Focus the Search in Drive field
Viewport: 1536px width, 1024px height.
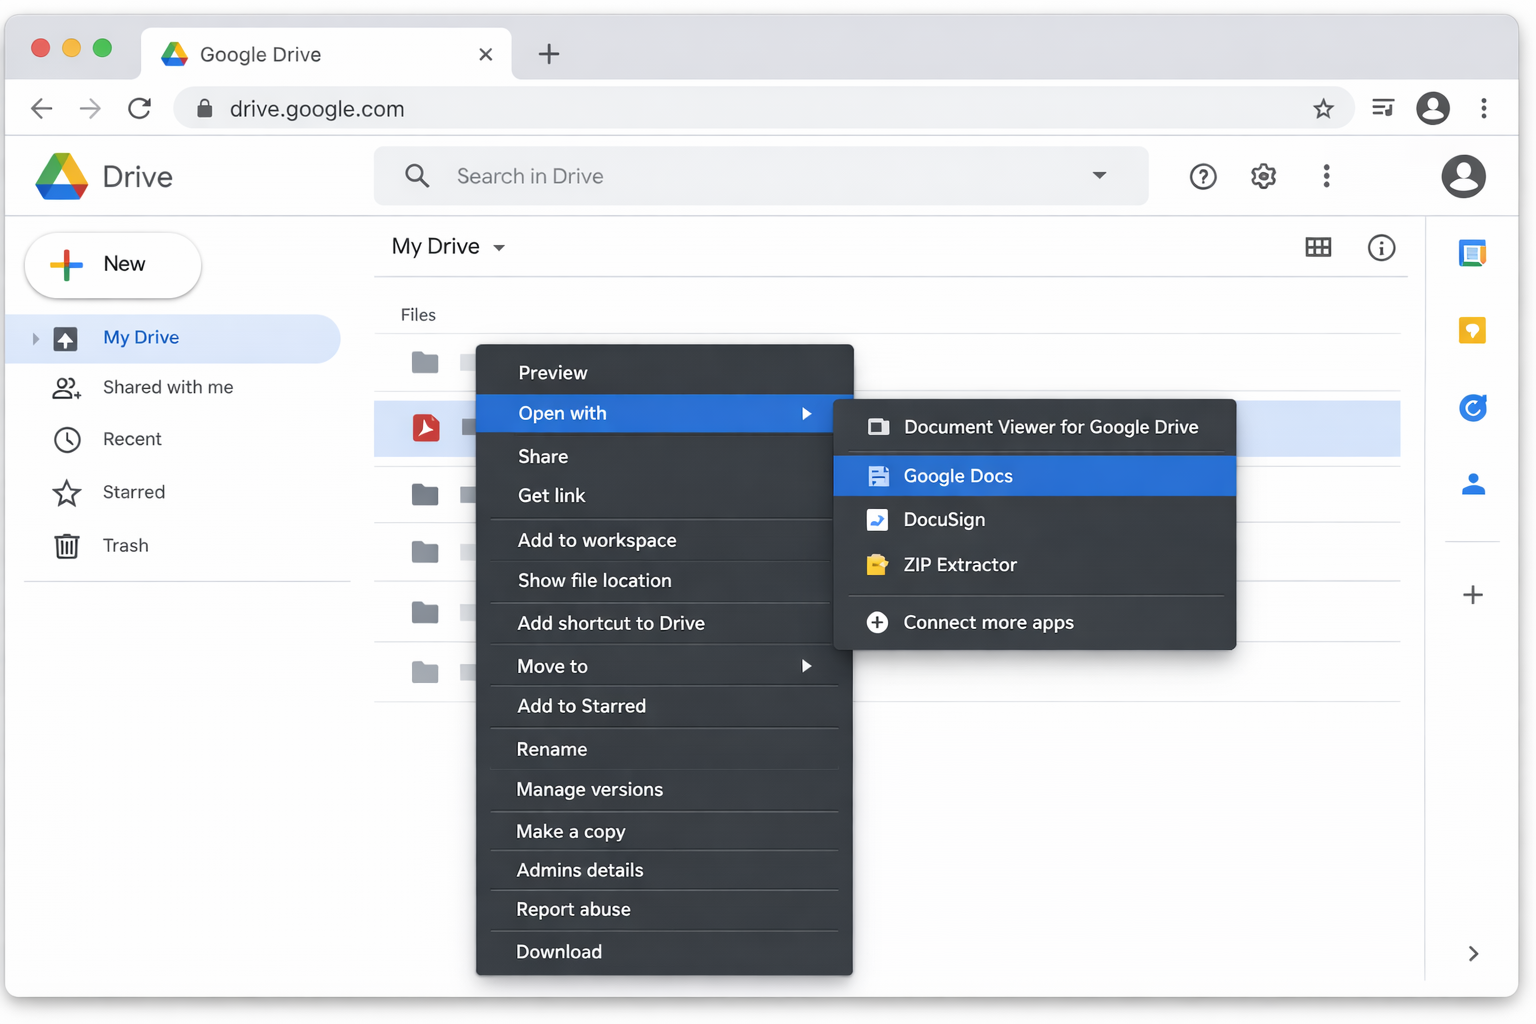click(761, 176)
